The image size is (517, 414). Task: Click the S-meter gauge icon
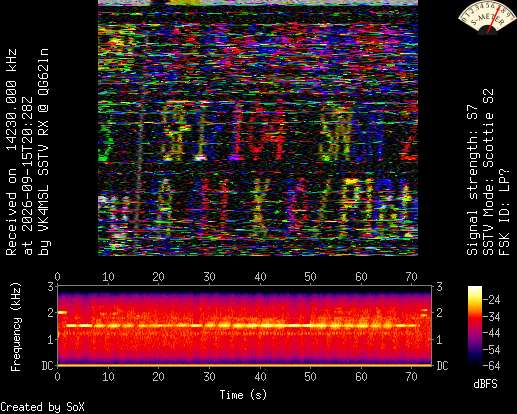pyautogui.click(x=487, y=17)
